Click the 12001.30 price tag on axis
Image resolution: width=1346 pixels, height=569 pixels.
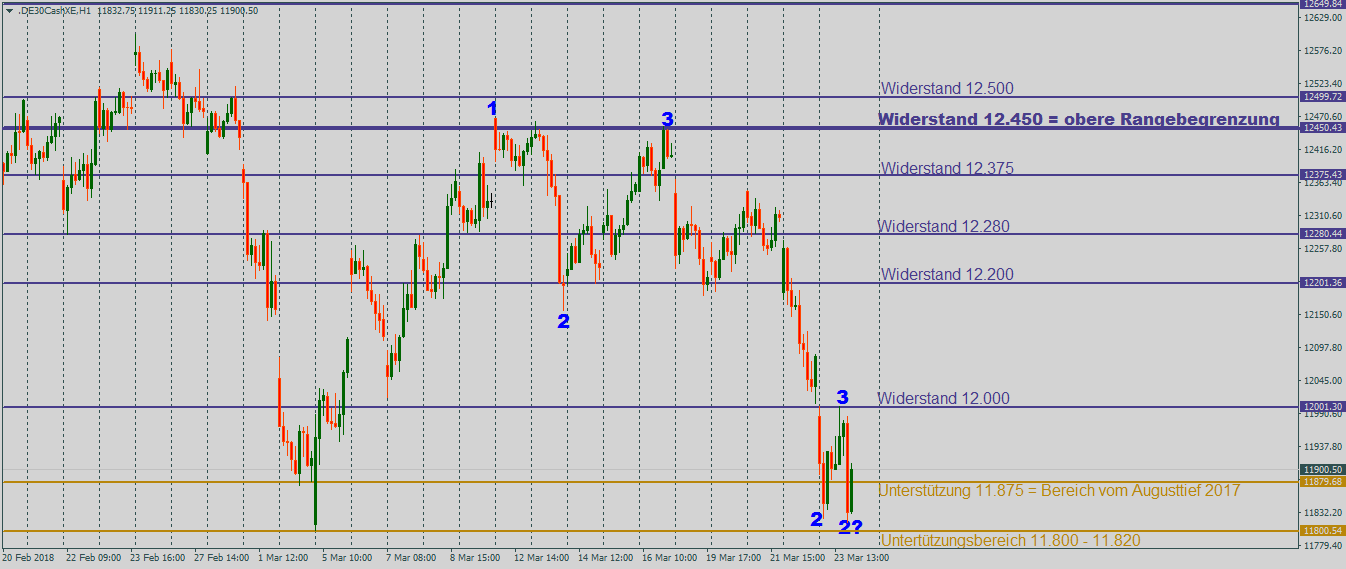coord(1322,407)
